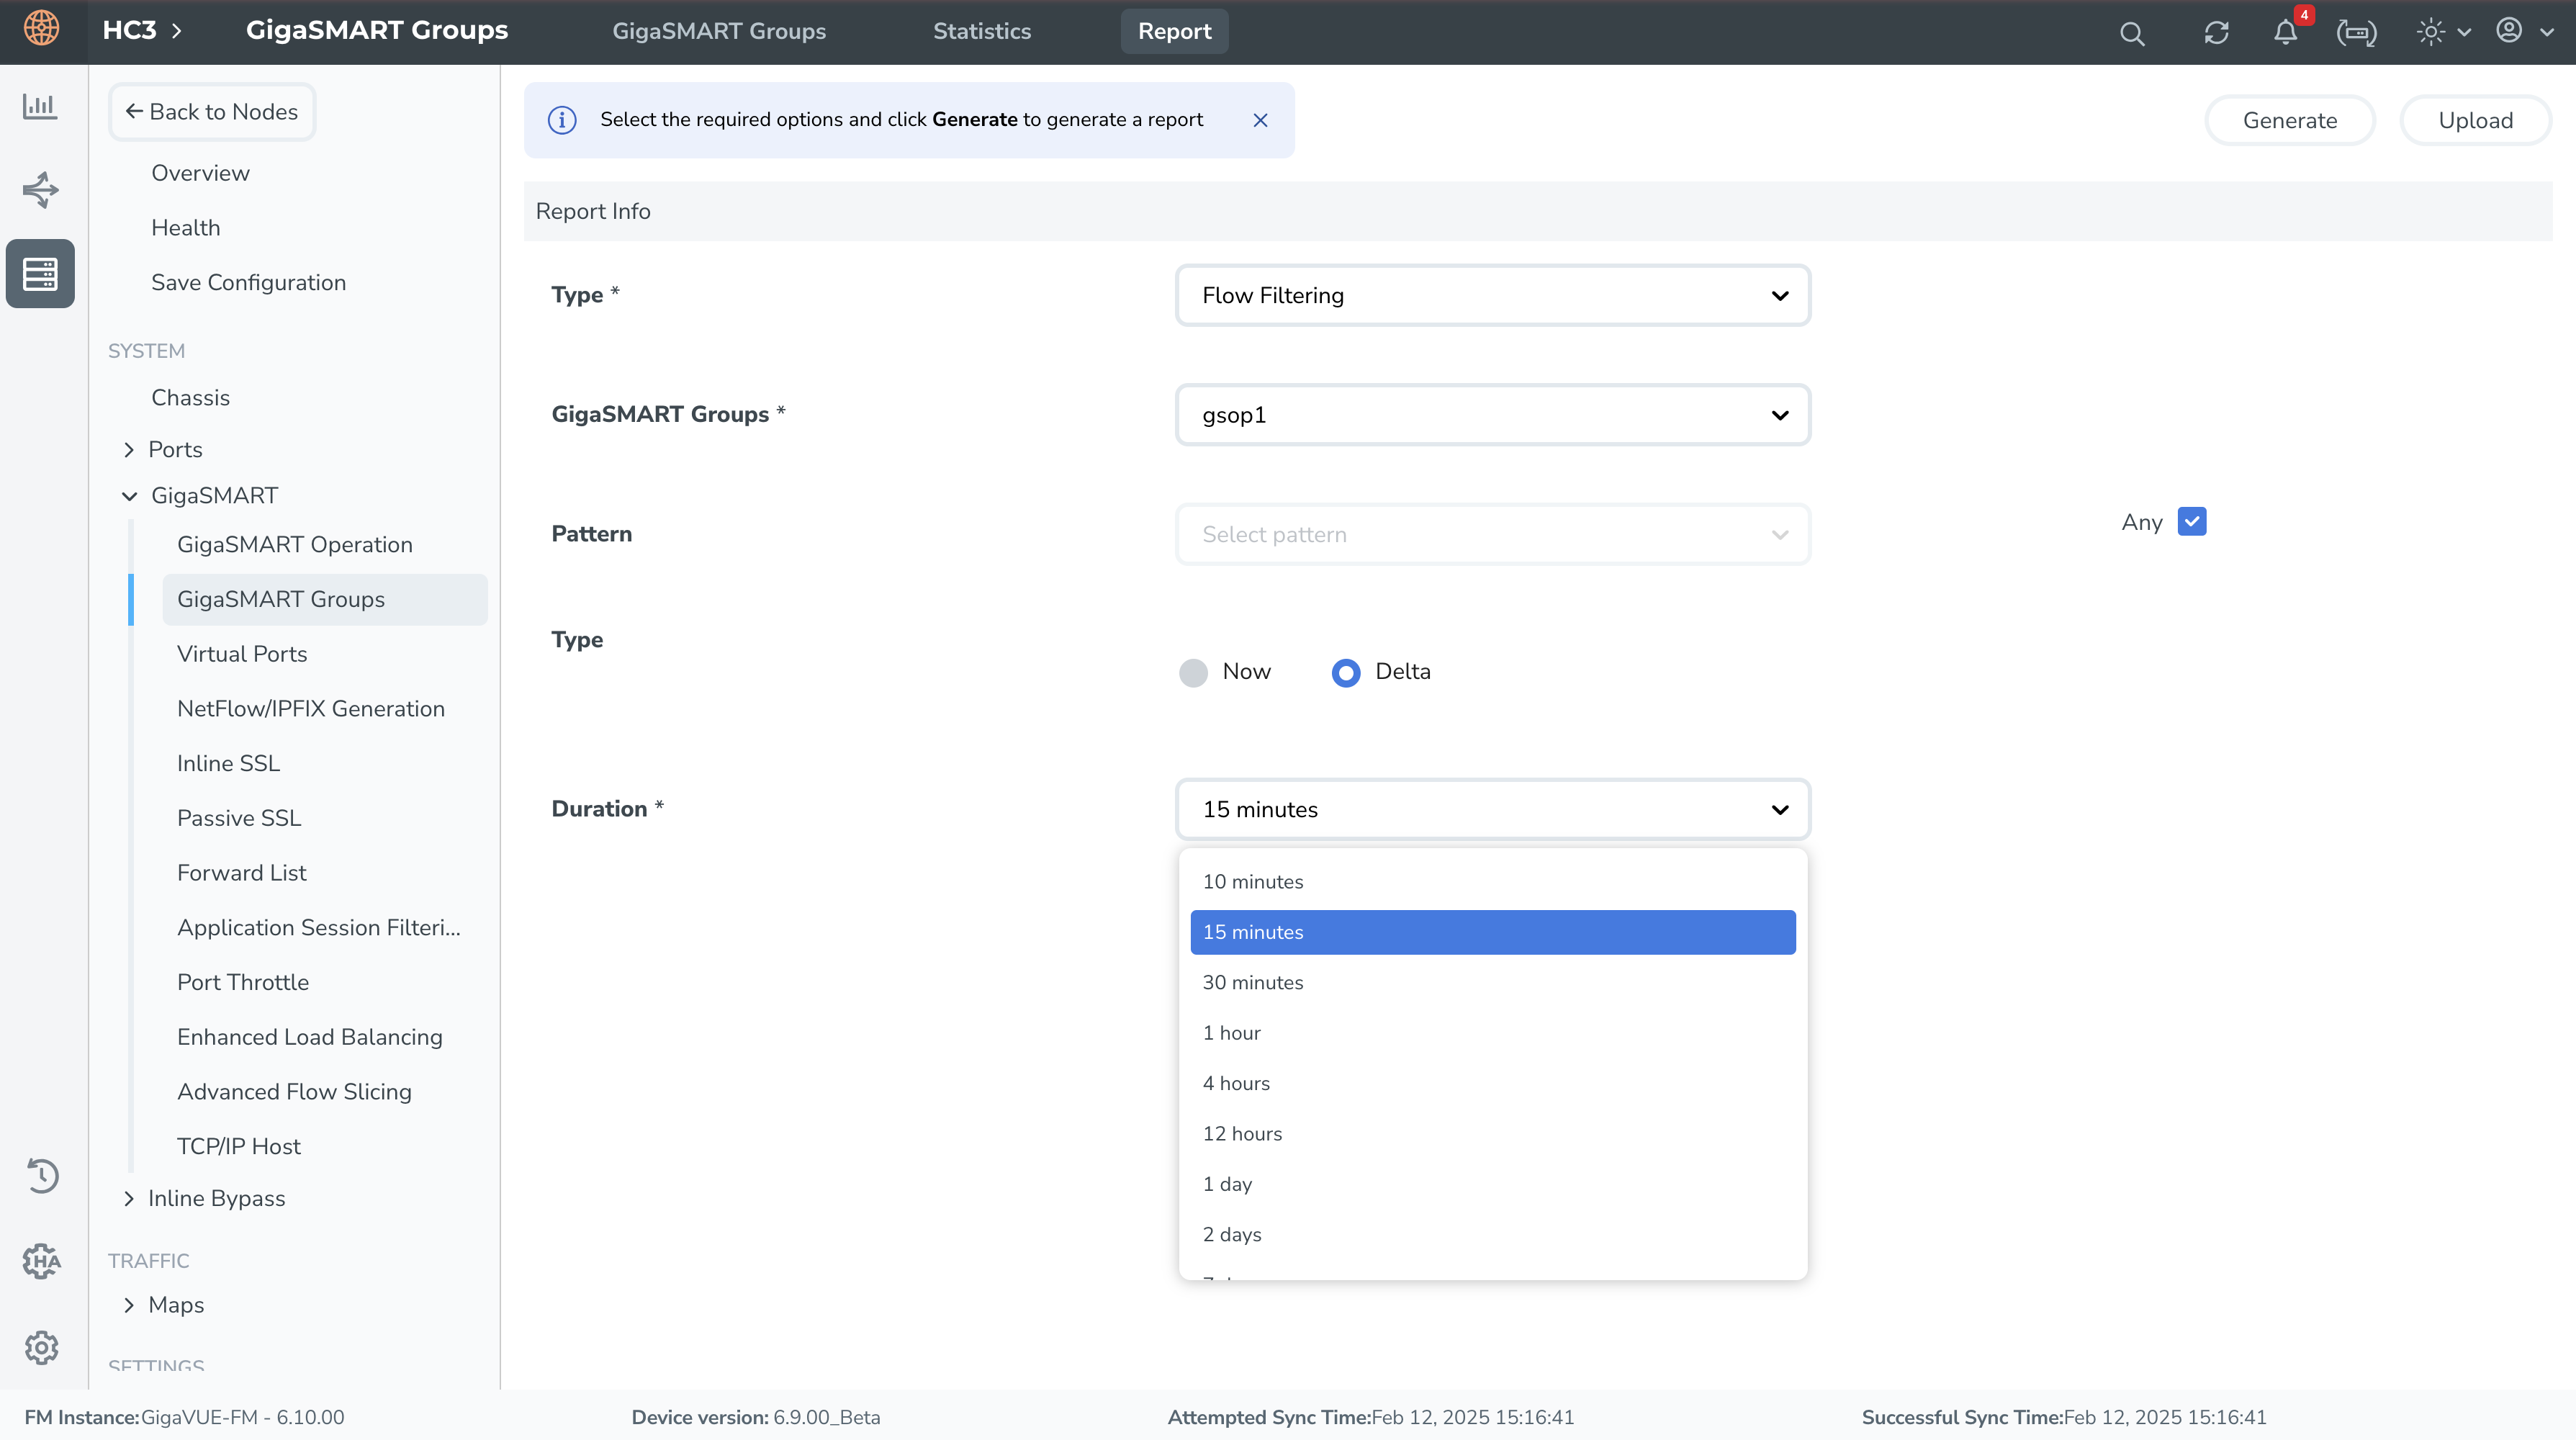The height and width of the screenshot is (1440, 2576).
Task: Click the dashboard chart icon in sidebar
Action: (x=40, y=105)
